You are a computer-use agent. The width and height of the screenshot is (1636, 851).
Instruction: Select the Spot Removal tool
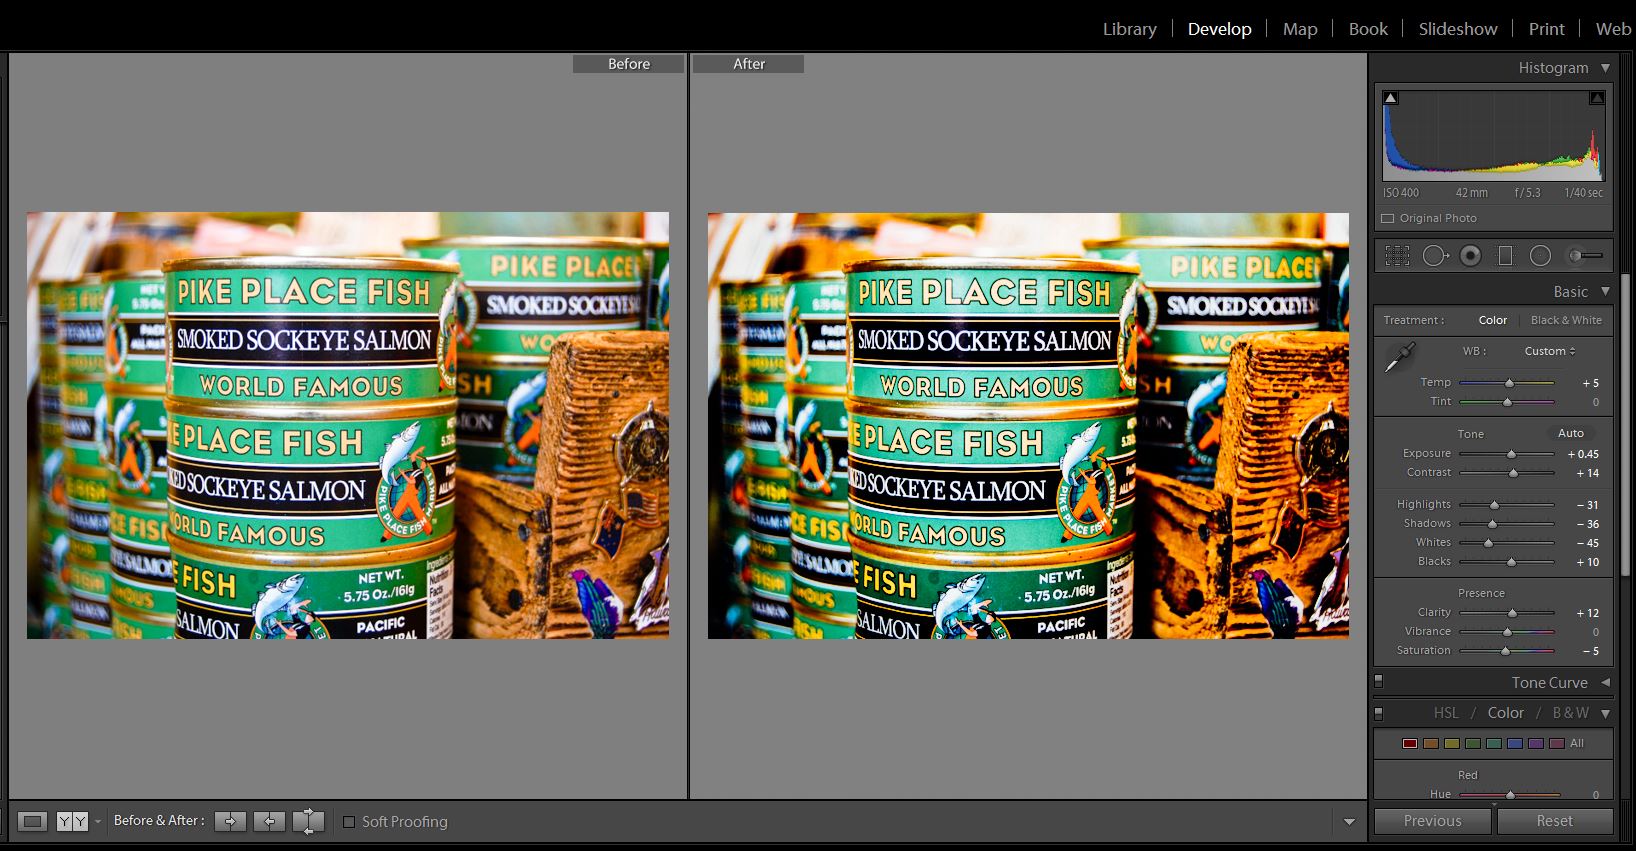(1435, 256)
